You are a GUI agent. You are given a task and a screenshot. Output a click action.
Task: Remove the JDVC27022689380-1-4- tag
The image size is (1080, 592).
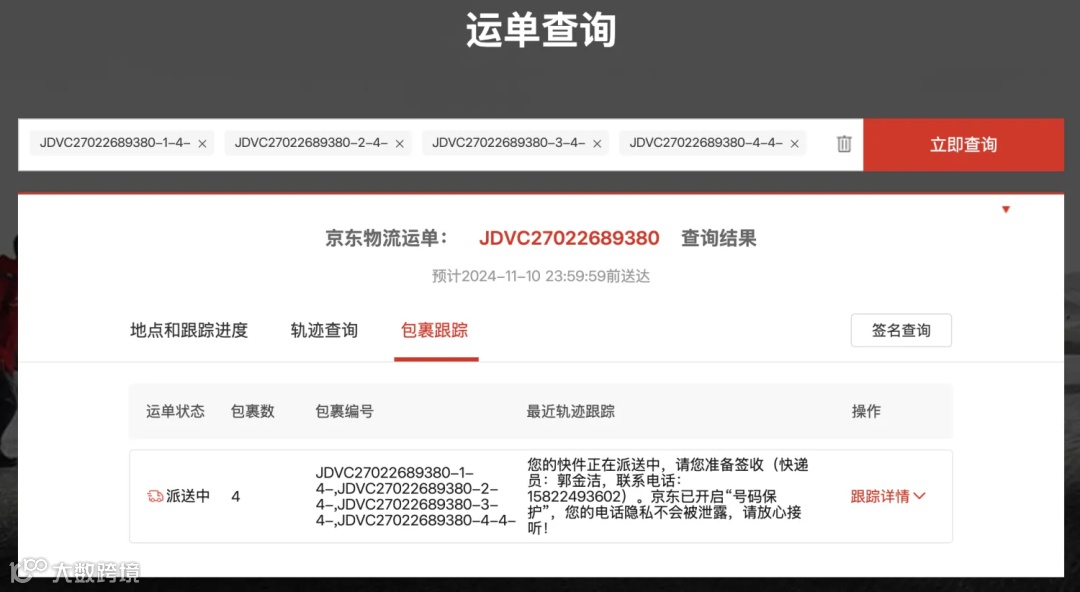202,144
